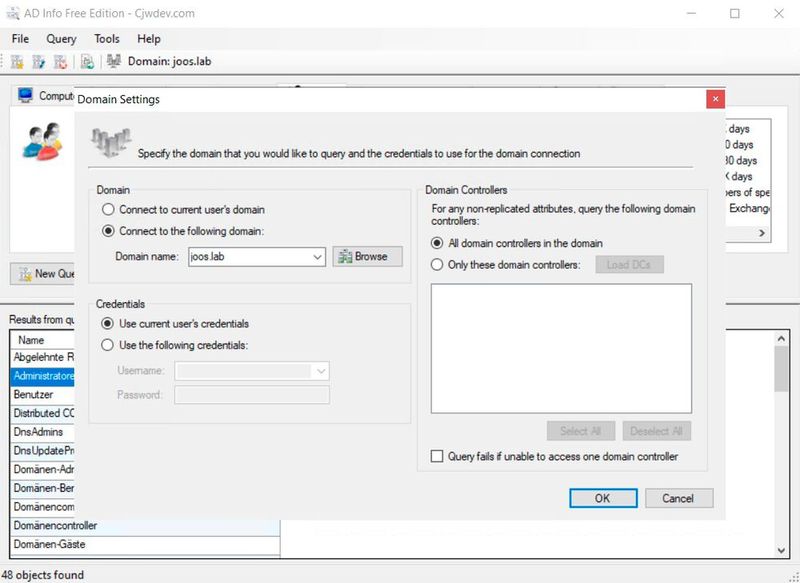This screenshot has width=800, height=583.
Task: Confirm the dialog with OK
Action: [x=603, y=498]
